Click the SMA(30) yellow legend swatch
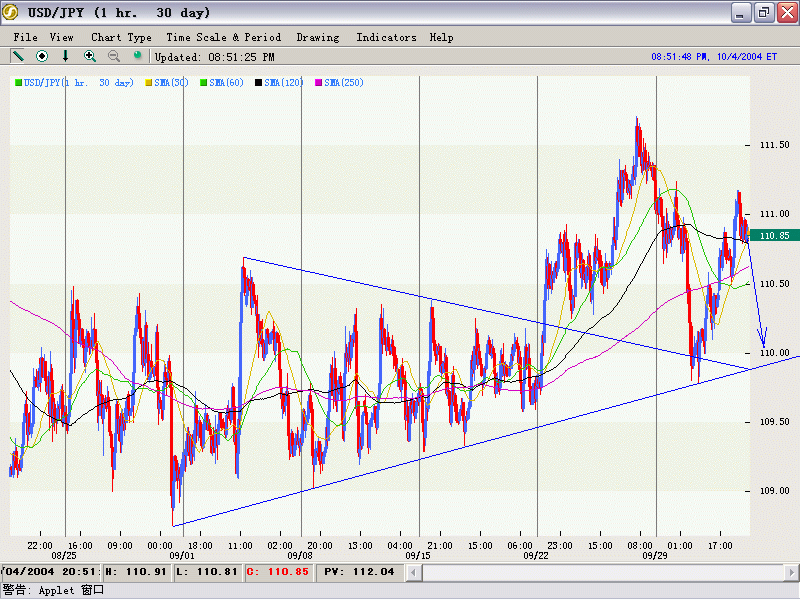The width and height of the screenshot is (800, 600). pos(150,82)
